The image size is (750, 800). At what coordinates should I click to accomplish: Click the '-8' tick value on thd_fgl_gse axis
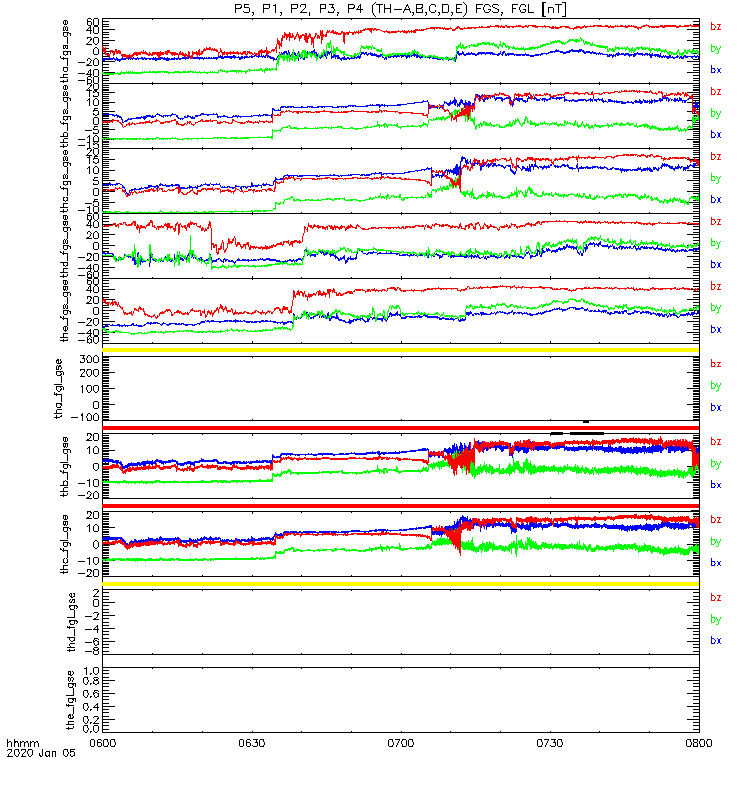tap(92, 650)
